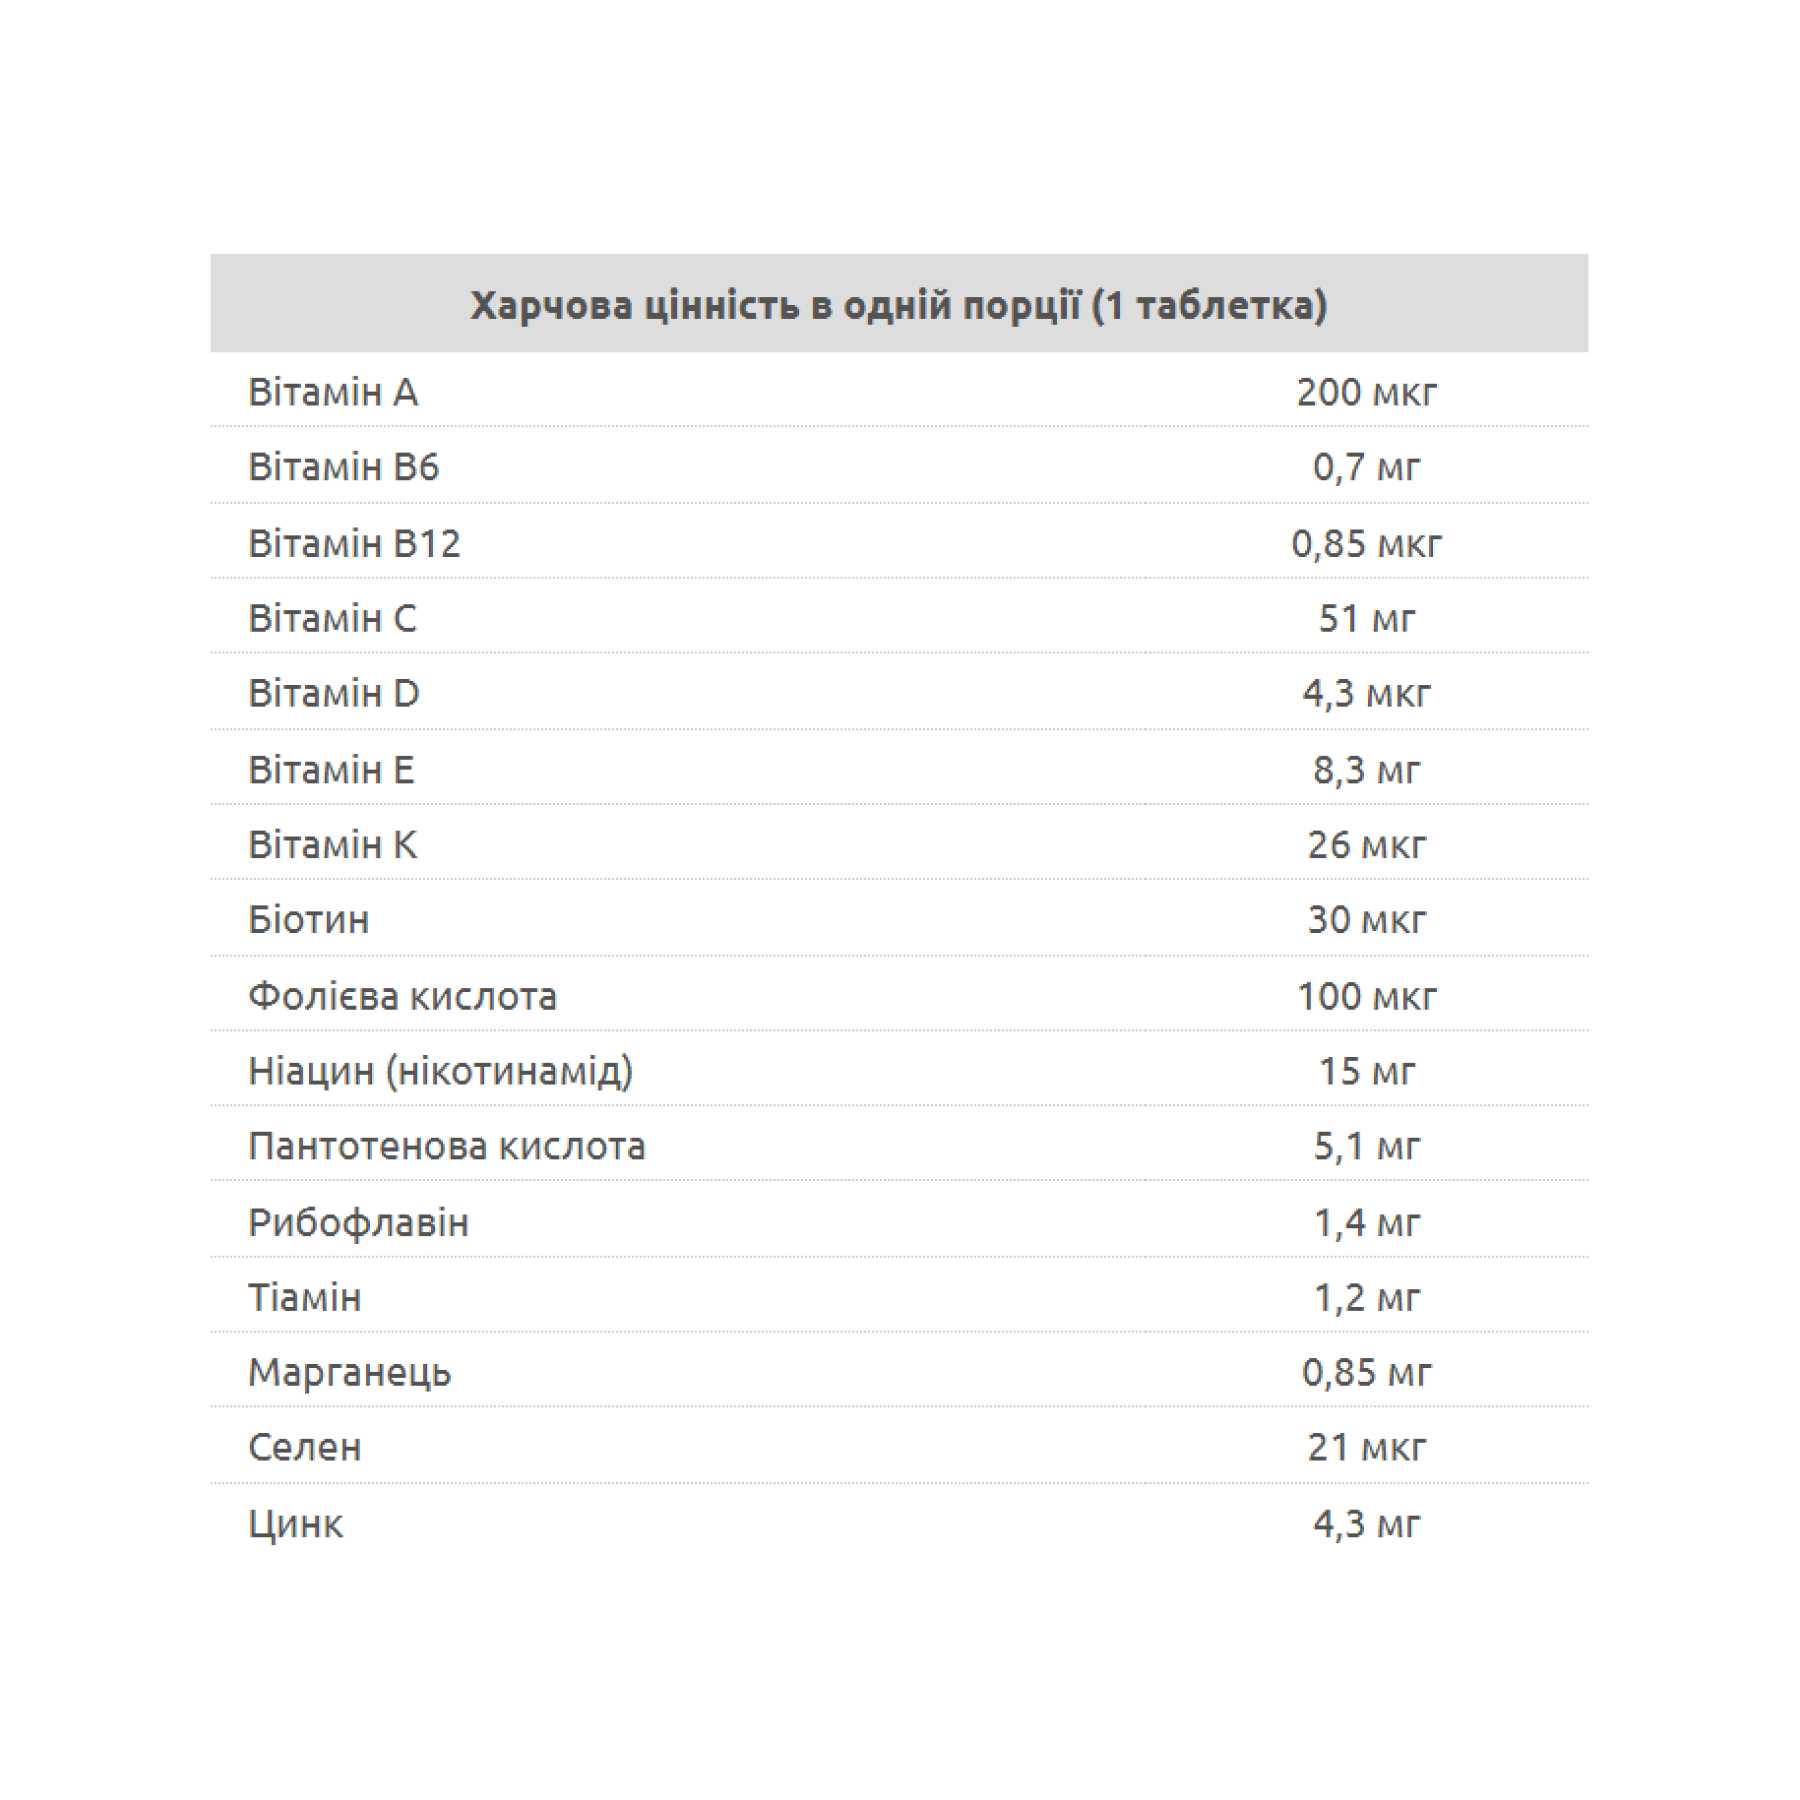Click the "Фолієва кислота" label
The image size is (1800, 1800).
point(402,996)
